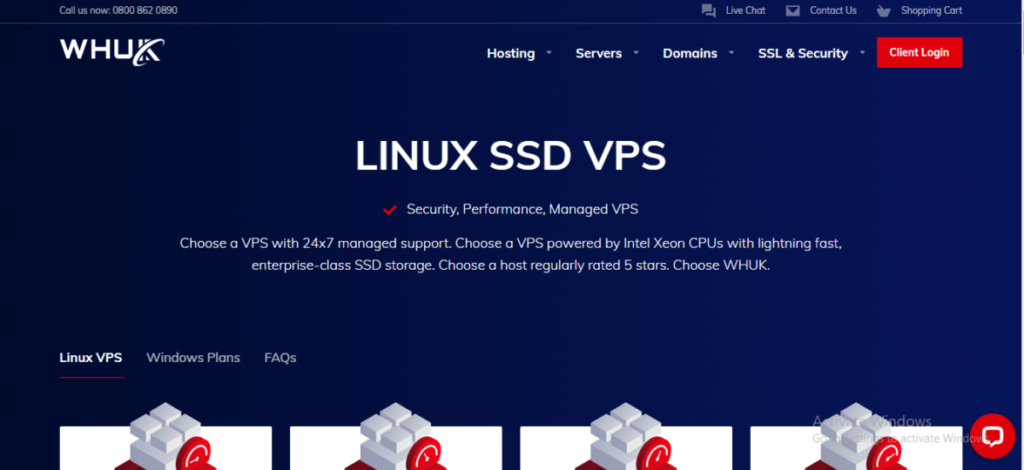Open the red chat widget bubble
The height and width of the screenshot is (470, 1024).
click(992, 436)
